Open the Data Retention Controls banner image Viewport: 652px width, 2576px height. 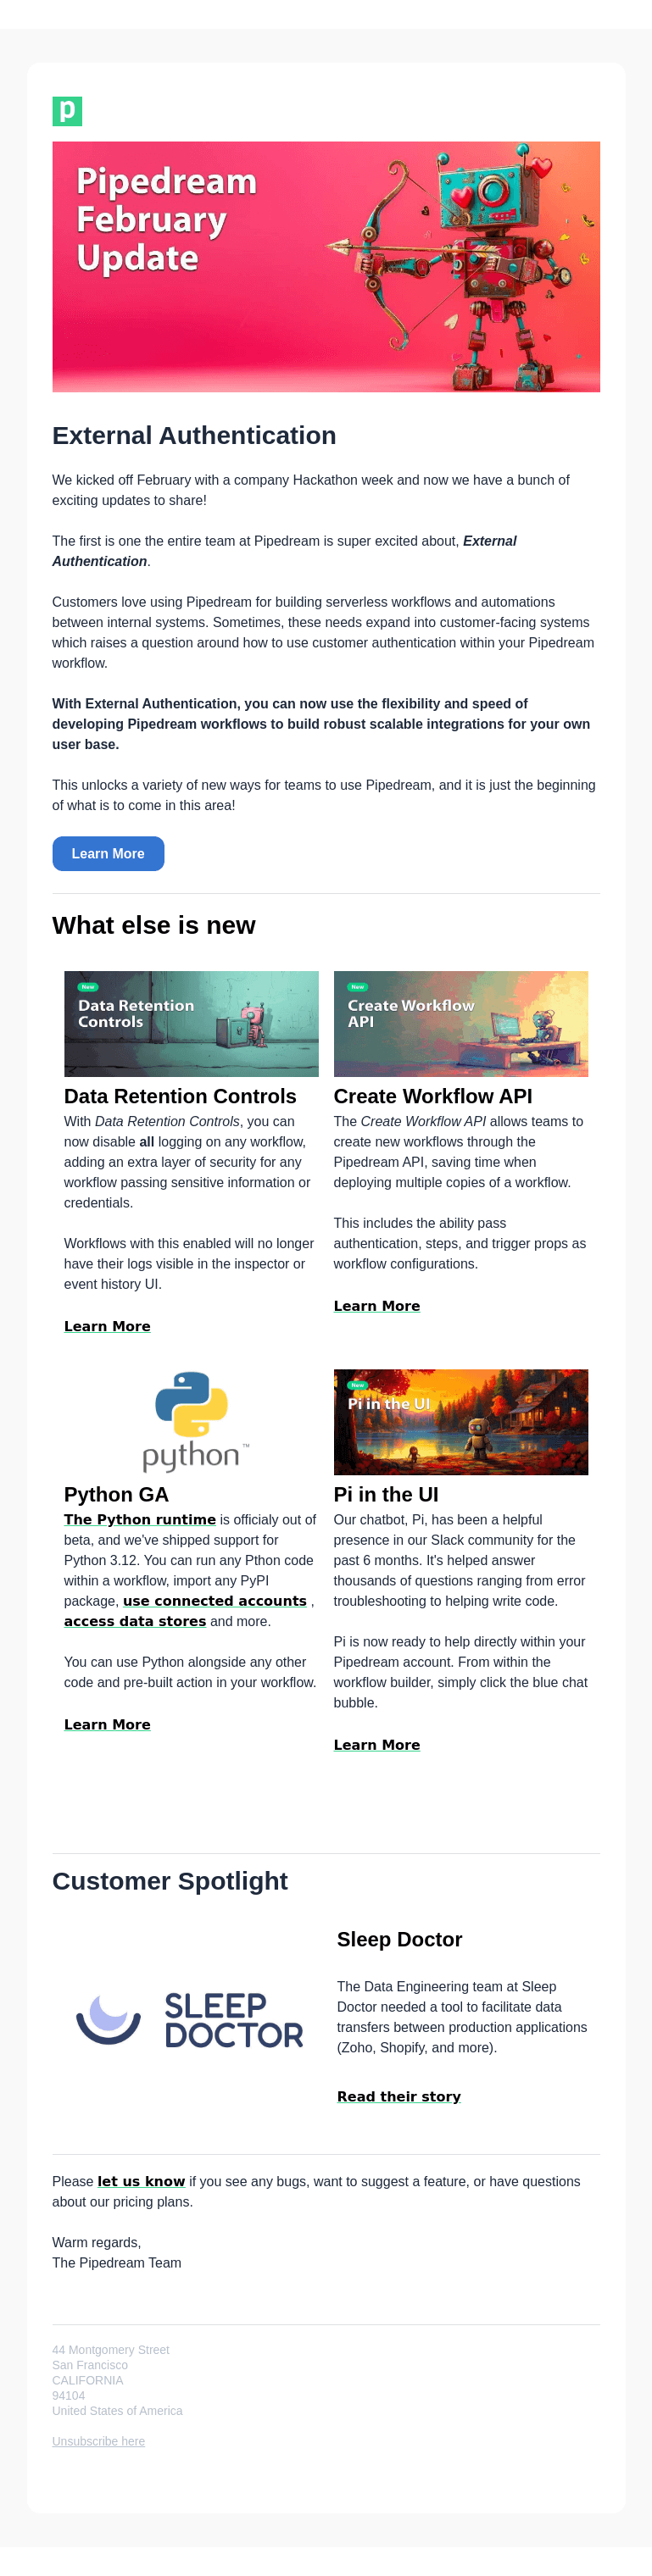(191, 1023)
